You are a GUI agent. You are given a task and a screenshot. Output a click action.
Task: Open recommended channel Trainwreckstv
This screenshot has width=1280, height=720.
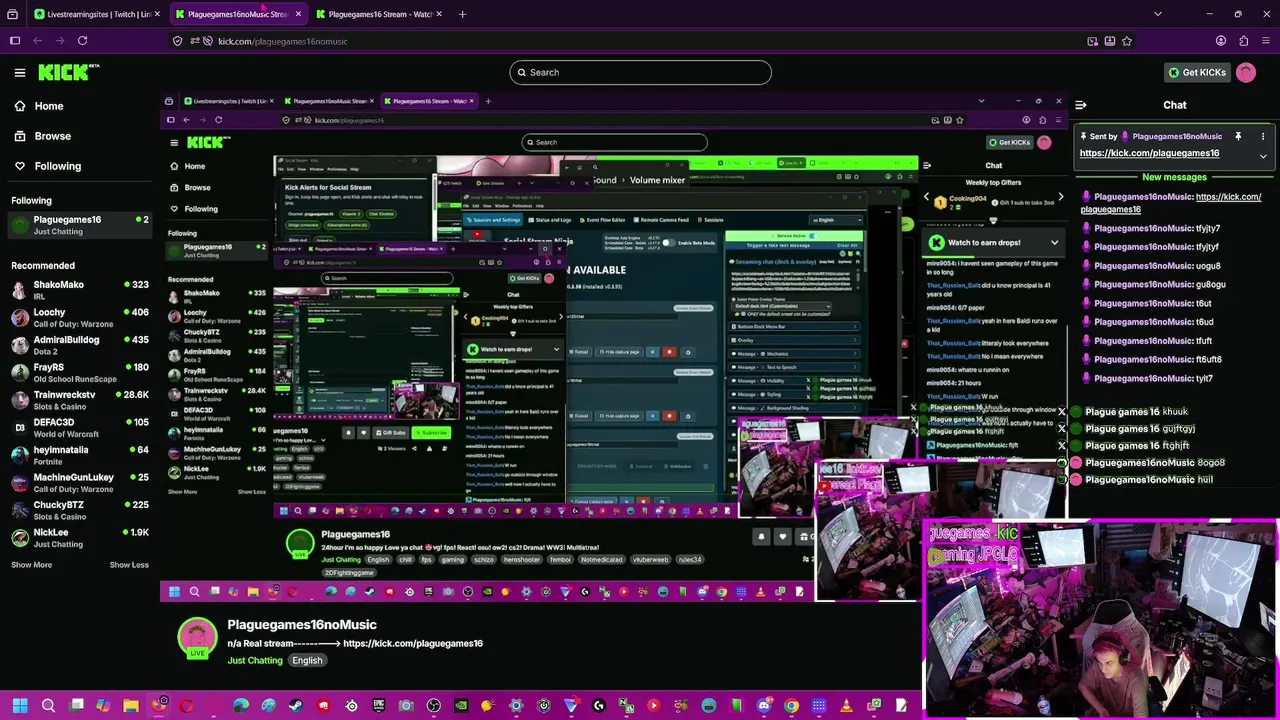pyautogui.click(x=80, y=400)
